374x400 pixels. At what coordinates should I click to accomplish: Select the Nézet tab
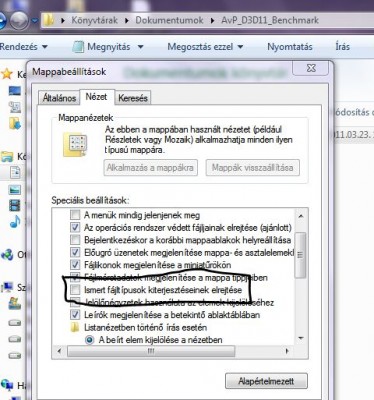coord(96,97)
